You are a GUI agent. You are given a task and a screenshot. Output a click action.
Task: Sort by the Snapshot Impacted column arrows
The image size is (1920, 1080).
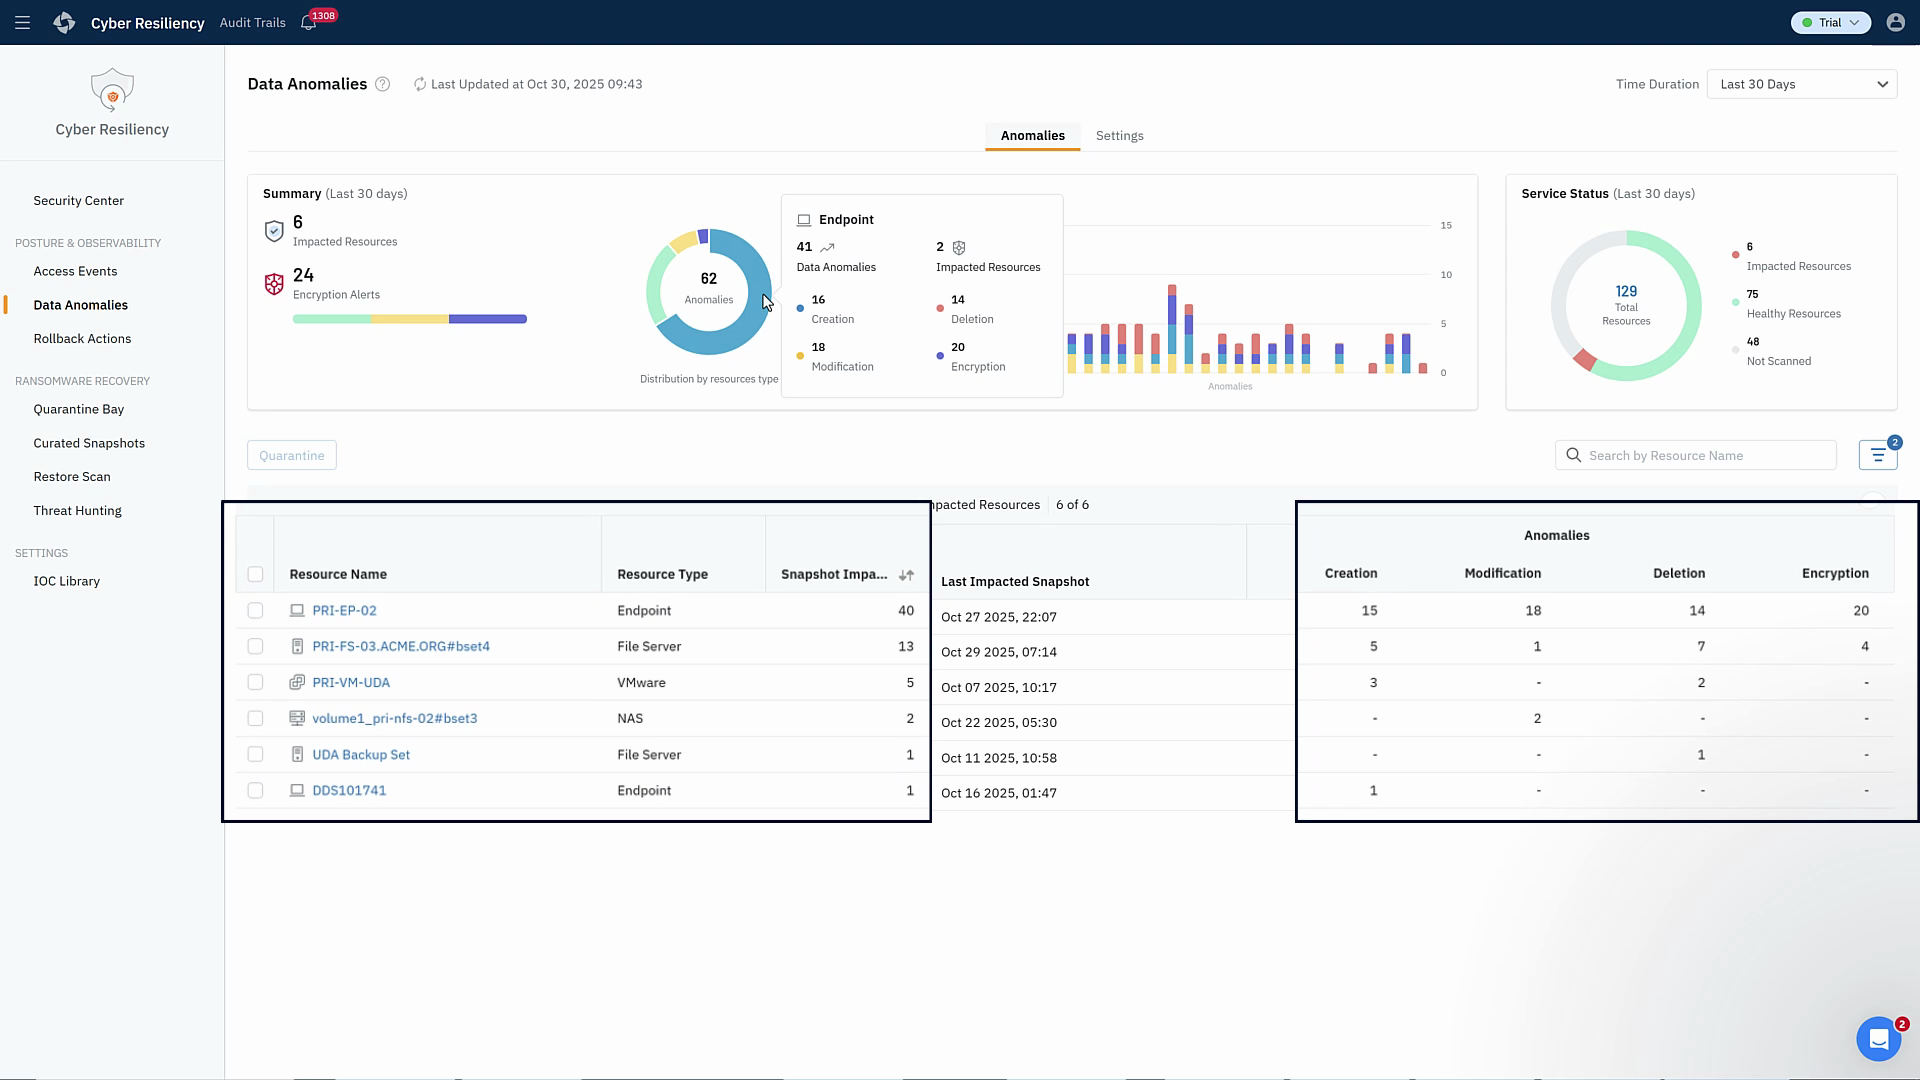point(907,575)
